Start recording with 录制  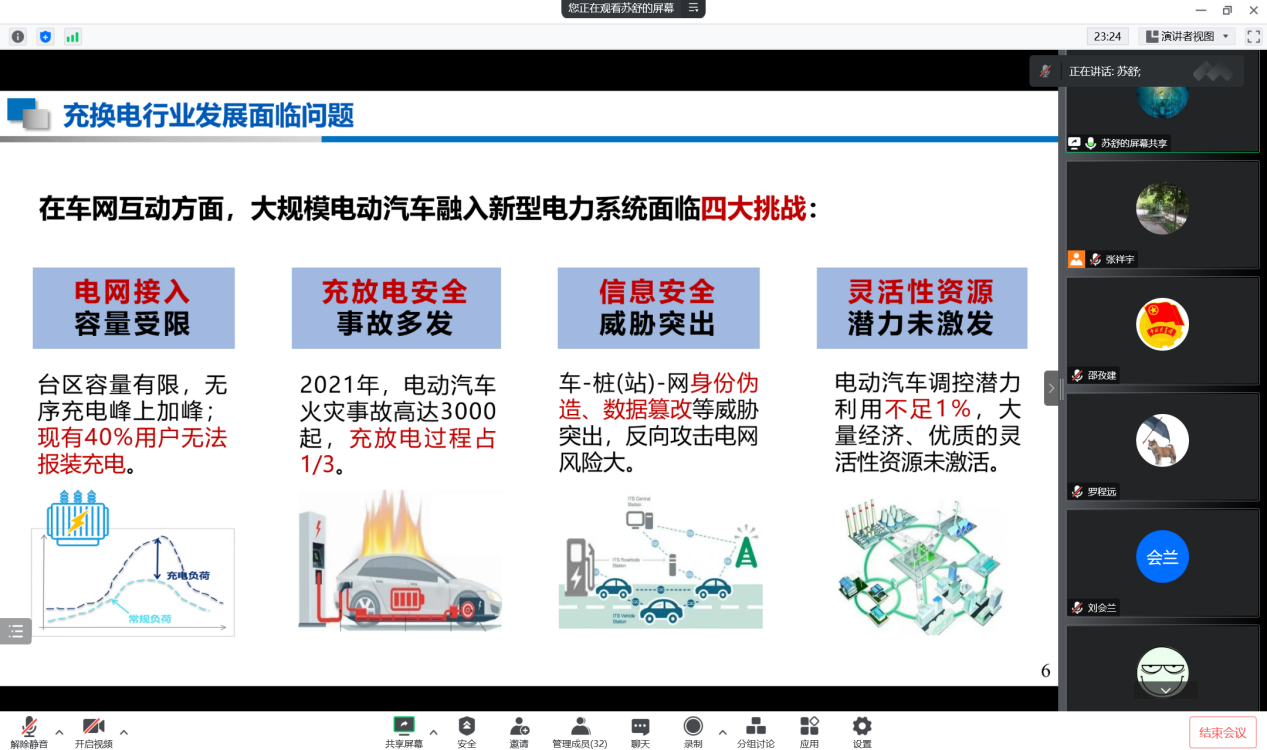click(693, 732)
